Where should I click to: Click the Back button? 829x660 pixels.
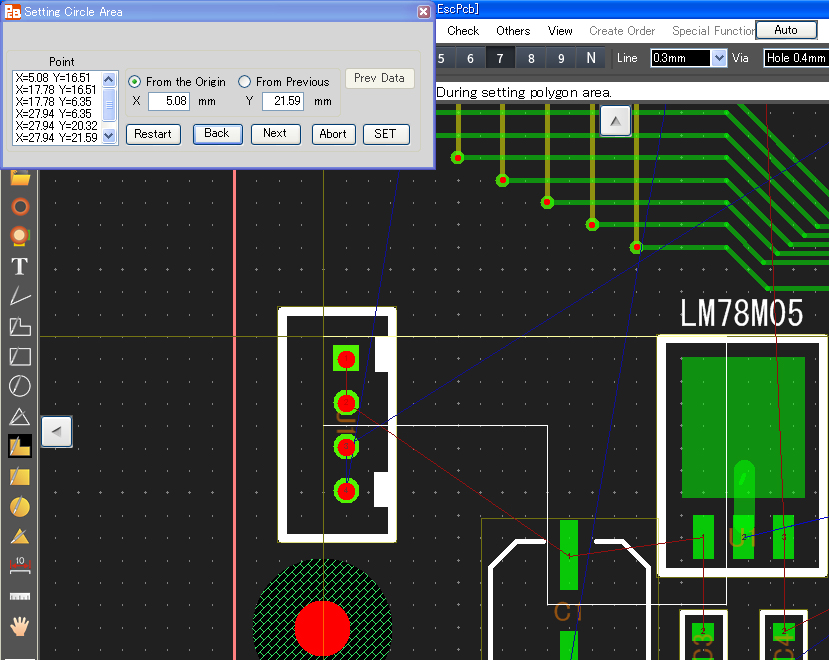(217, 134)
